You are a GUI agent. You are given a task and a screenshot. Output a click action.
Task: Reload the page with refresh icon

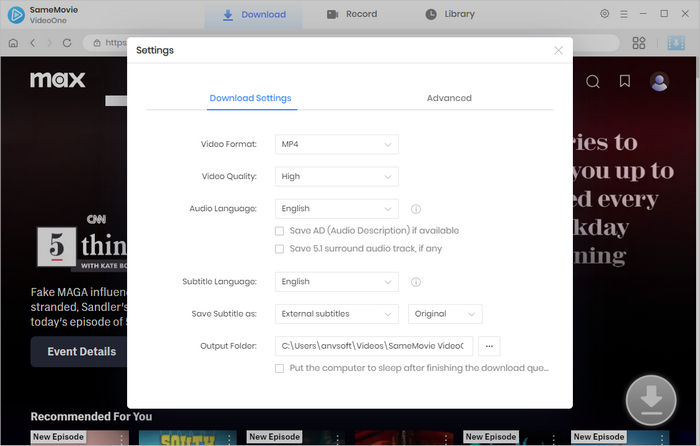tap(67, 43)
